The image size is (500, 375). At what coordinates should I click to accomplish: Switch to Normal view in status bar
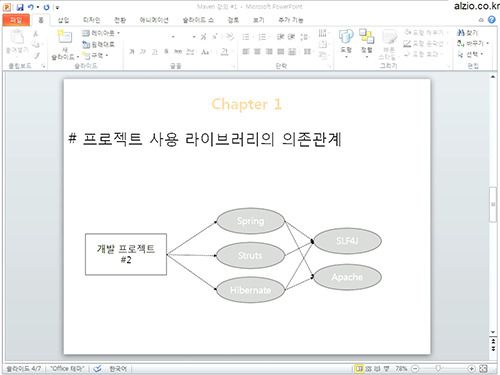click(x=359, y=369)
